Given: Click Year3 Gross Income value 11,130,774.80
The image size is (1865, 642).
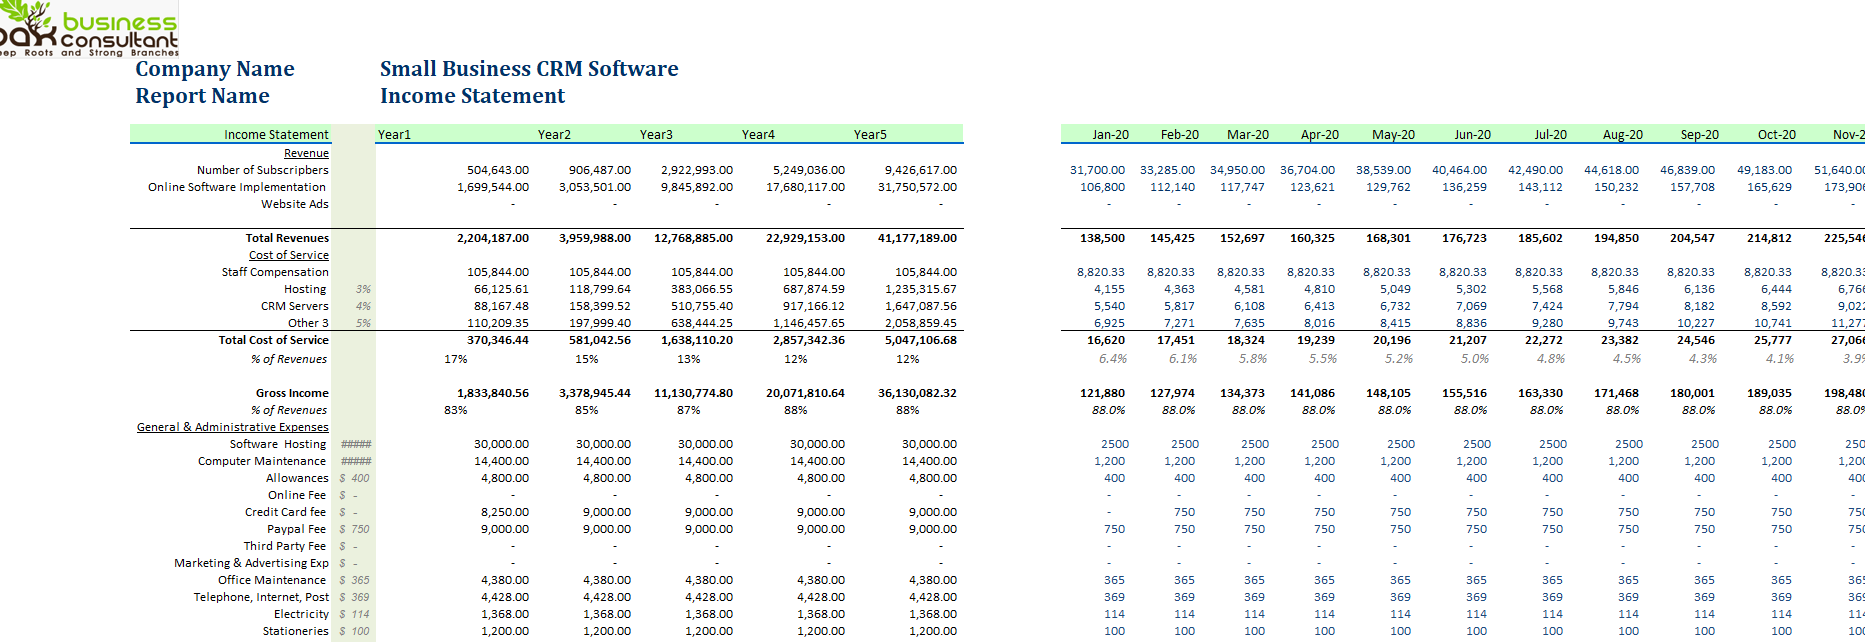Looking at the screenshot, I should 694,393.
